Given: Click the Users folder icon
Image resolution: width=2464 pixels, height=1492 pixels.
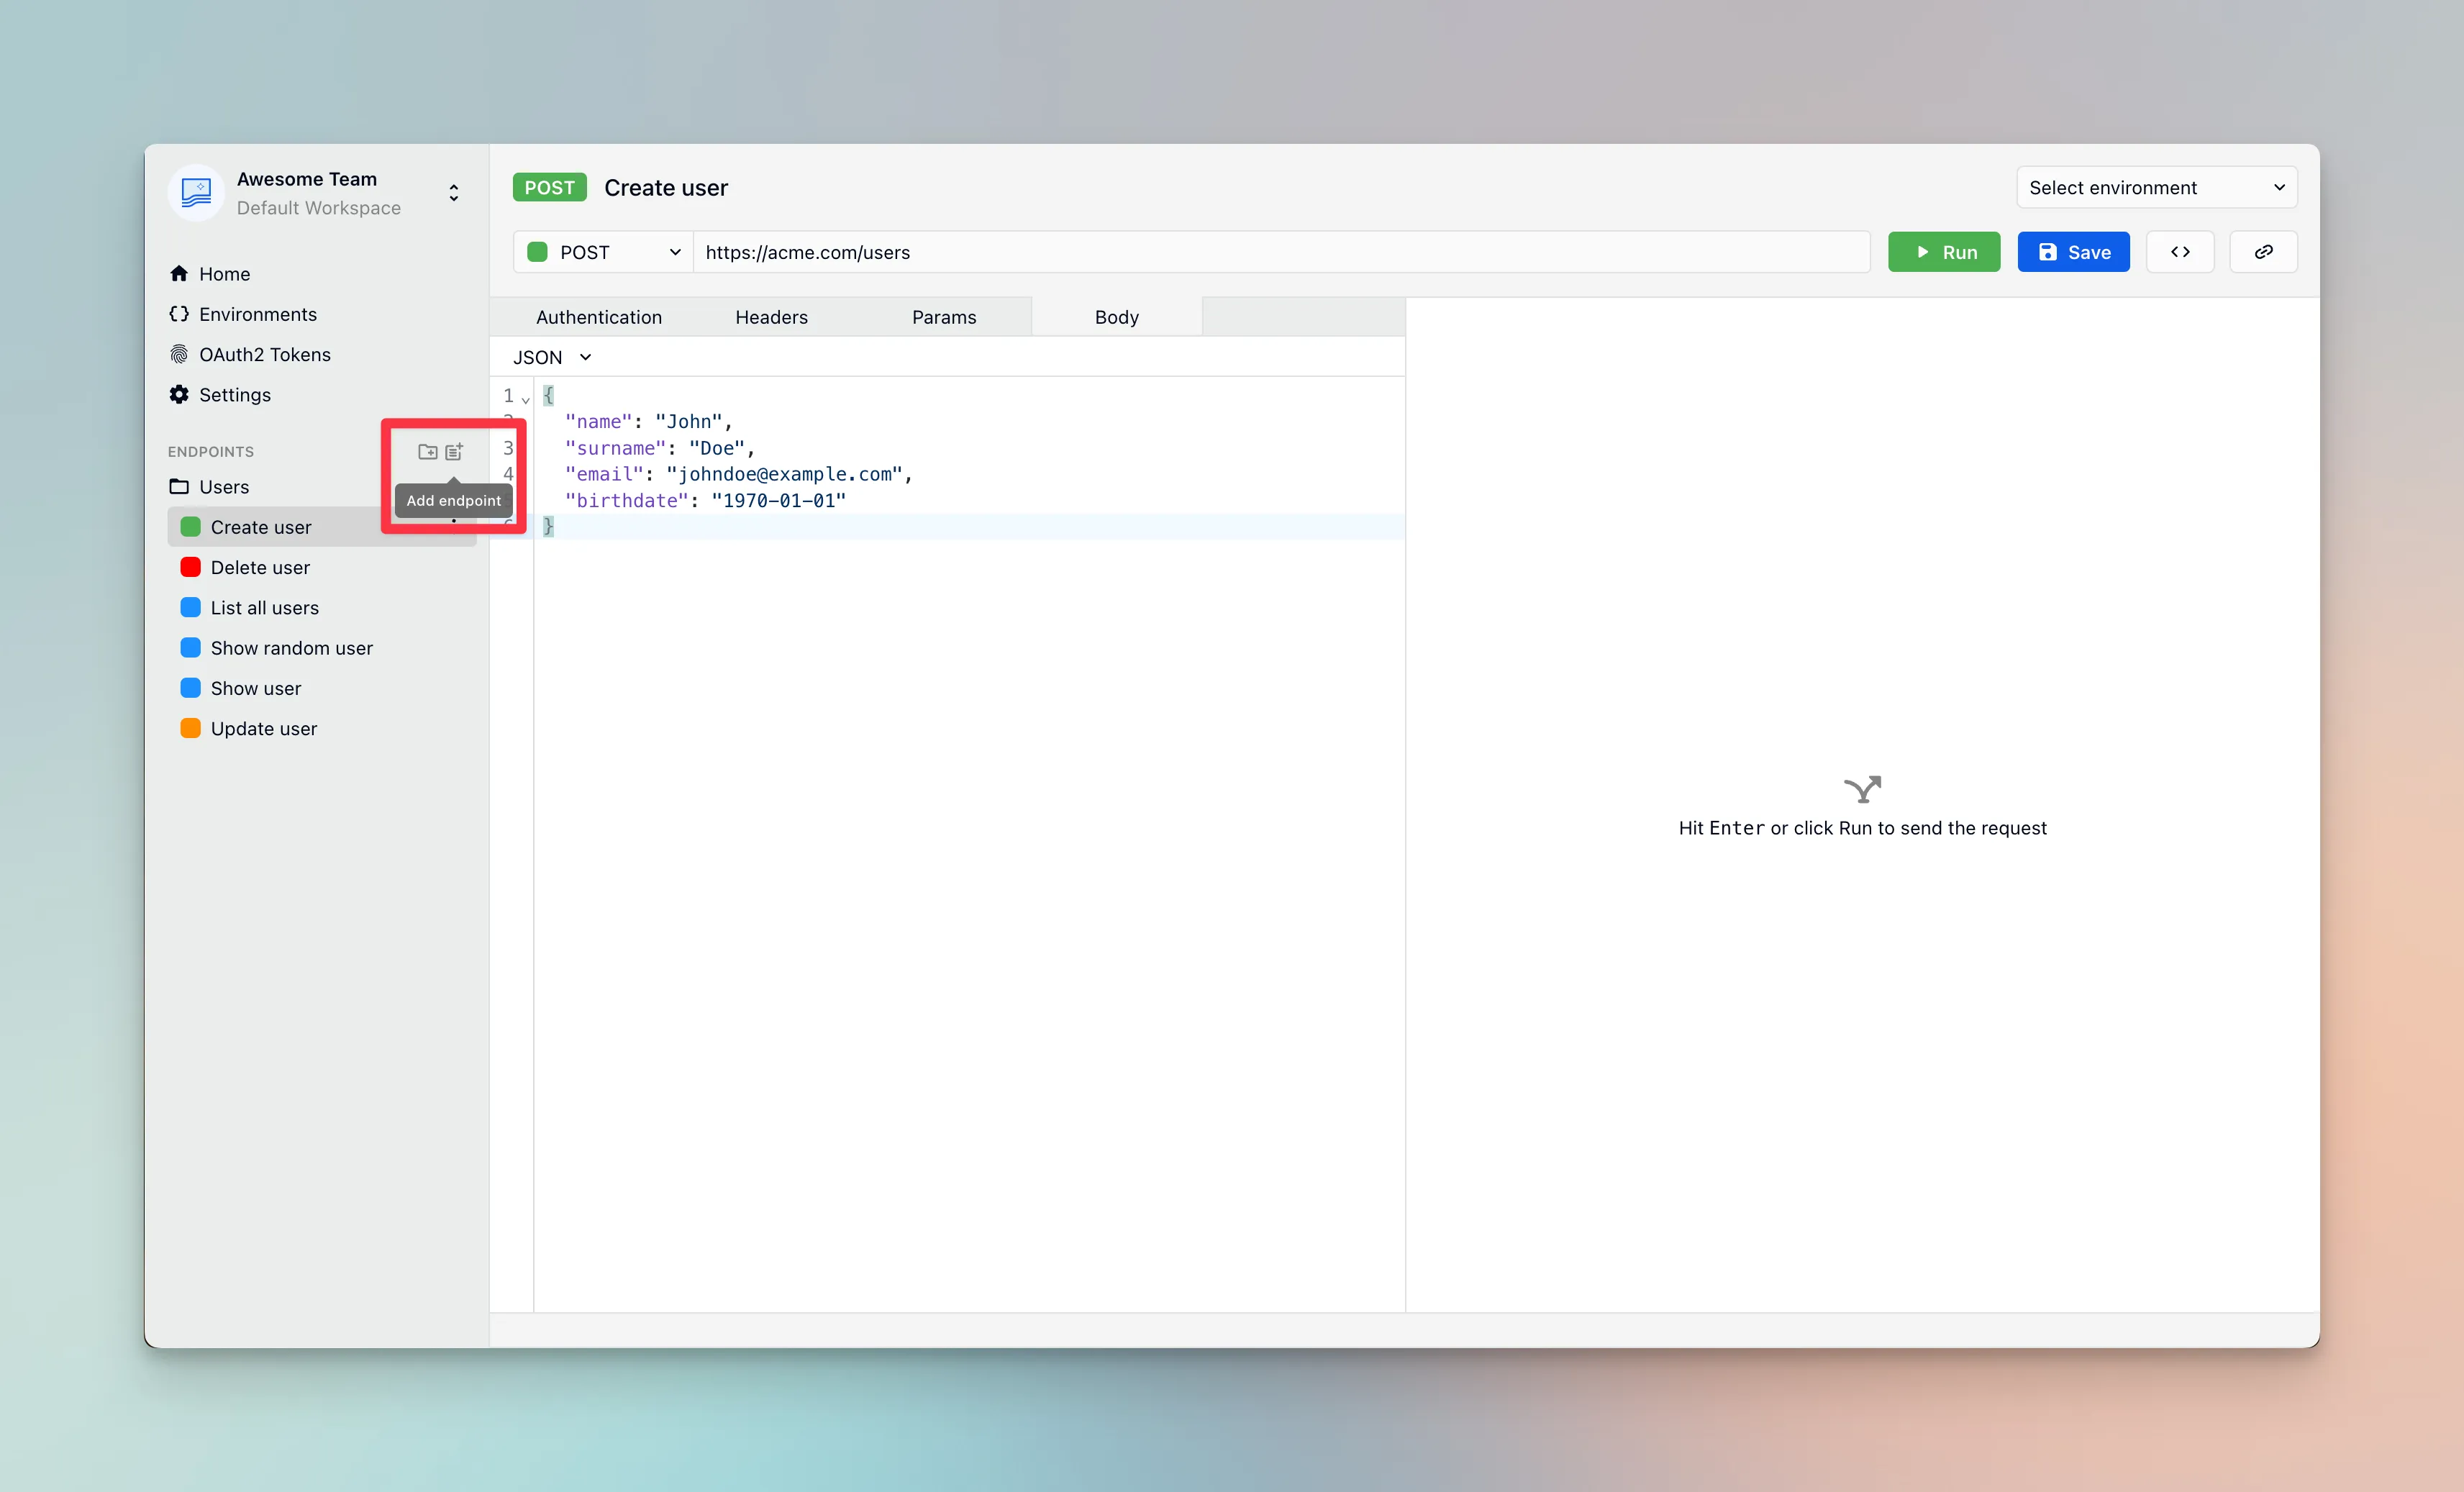Looking at the screenshot, I should [x=179, y=487].
